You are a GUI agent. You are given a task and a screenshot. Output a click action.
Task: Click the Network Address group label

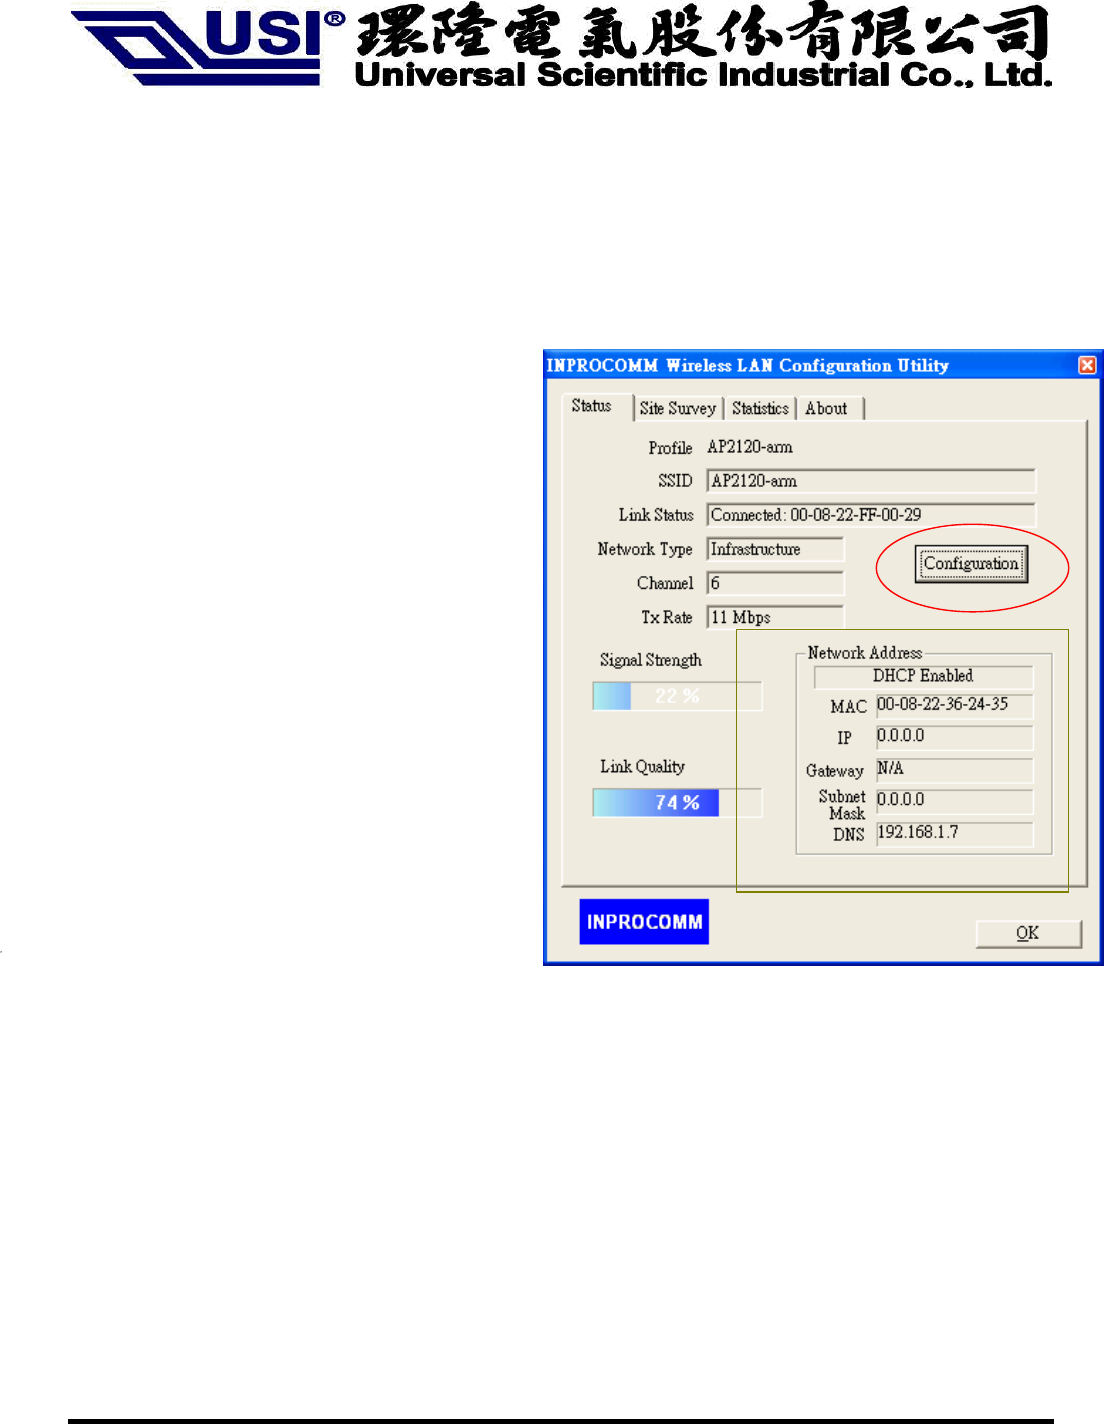(865, 653)
